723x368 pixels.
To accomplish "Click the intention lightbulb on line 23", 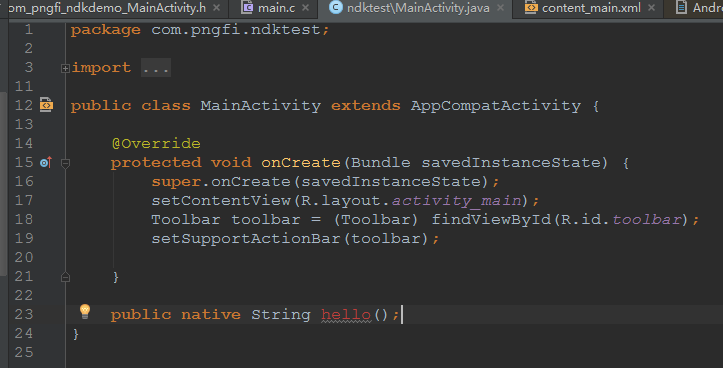I will (85, 312).
